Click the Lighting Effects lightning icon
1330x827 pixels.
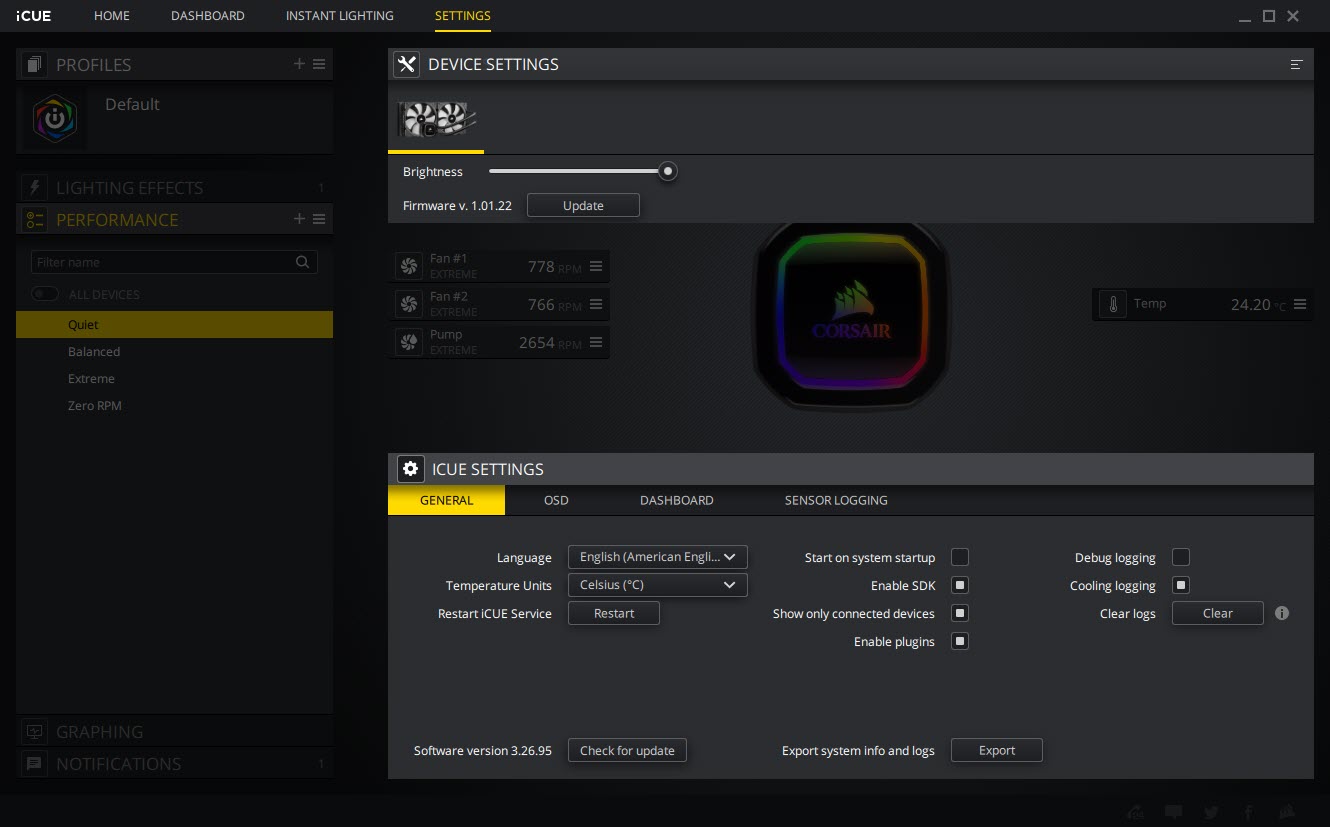coord(35,188)
